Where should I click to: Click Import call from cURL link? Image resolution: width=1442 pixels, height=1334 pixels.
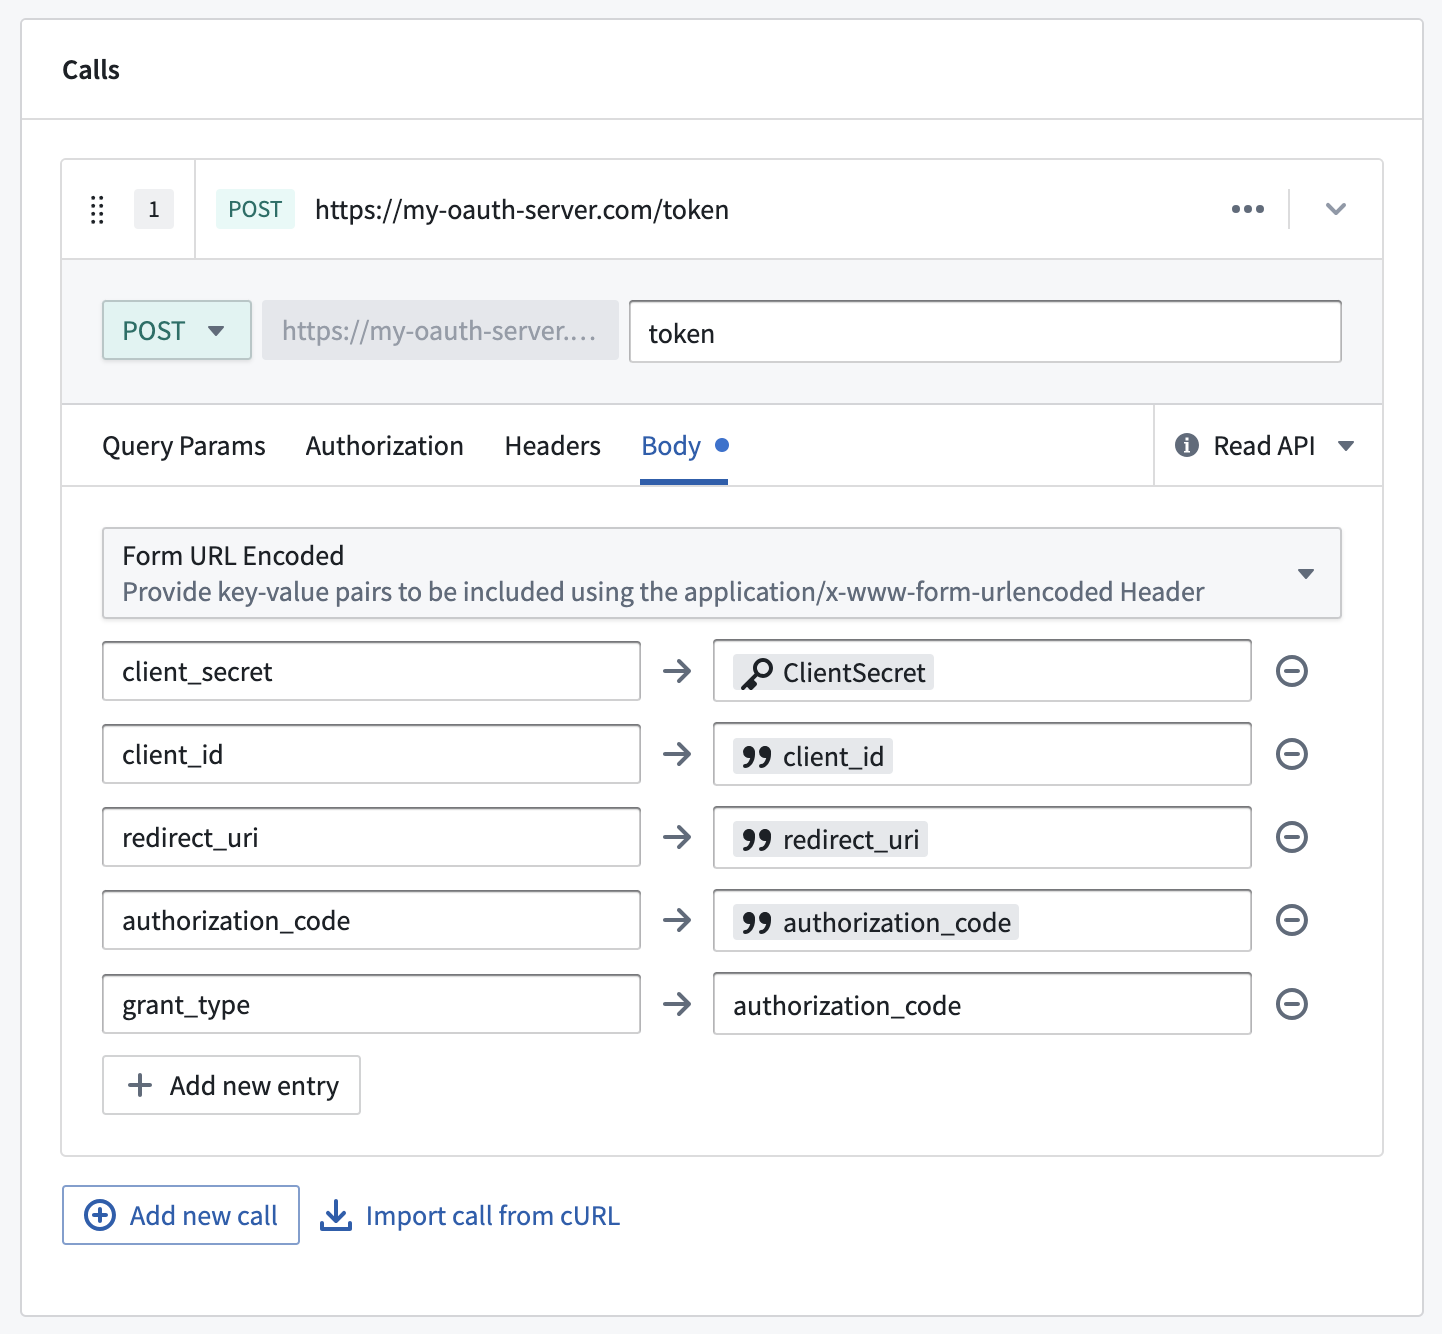[470, 1215]
